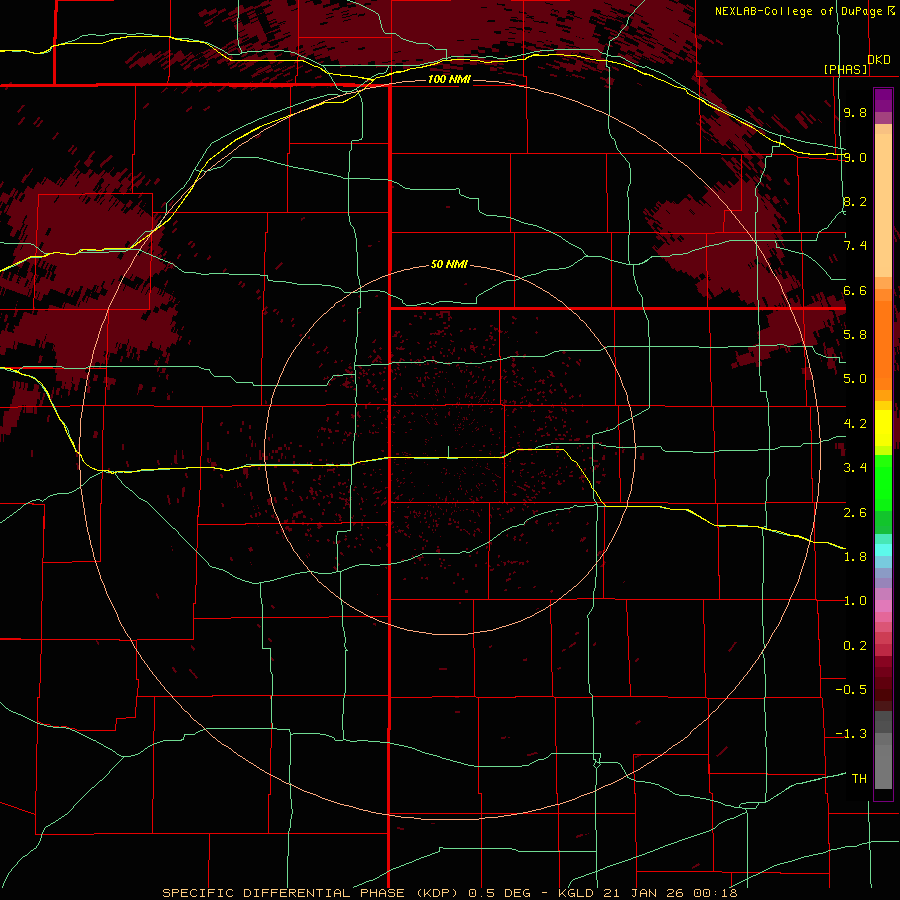The height and width of the screenshot is (900, 900).
Task: Pick the gray swatch at color bar bottom
Action: 883,767
